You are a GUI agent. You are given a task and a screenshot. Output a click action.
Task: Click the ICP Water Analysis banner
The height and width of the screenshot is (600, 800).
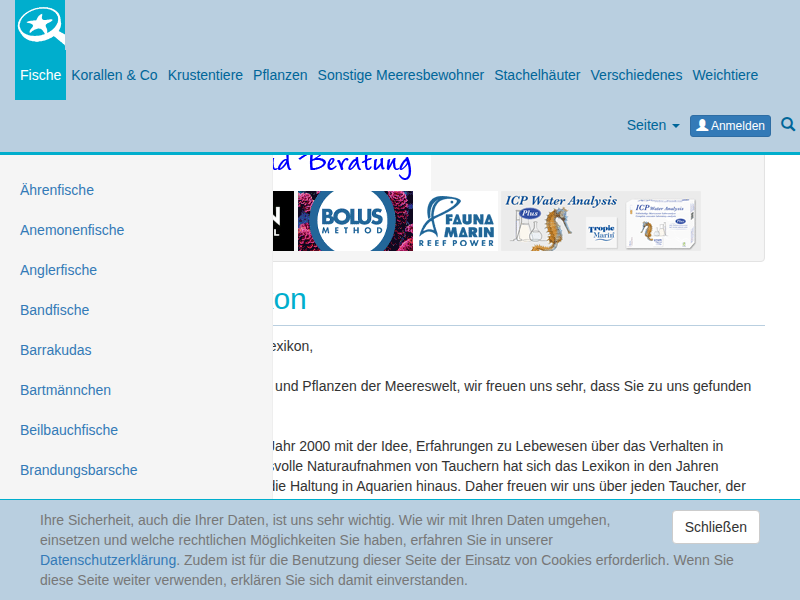click(x=560, y=221)
